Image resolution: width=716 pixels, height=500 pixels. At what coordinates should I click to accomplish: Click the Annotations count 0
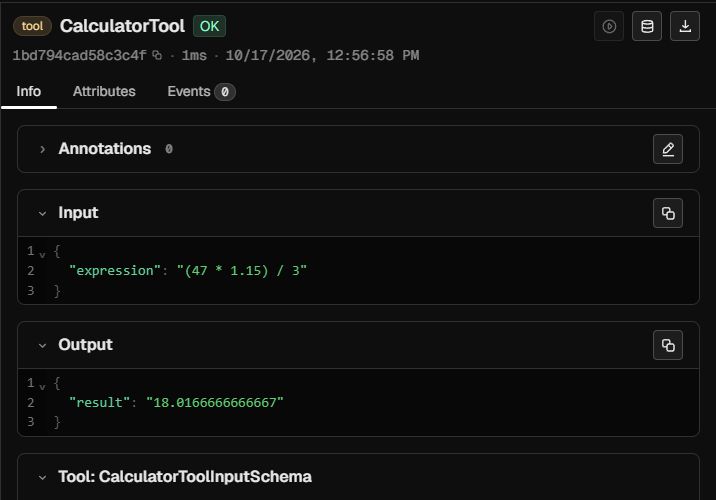pyautogui.click(x=169, y=149)
